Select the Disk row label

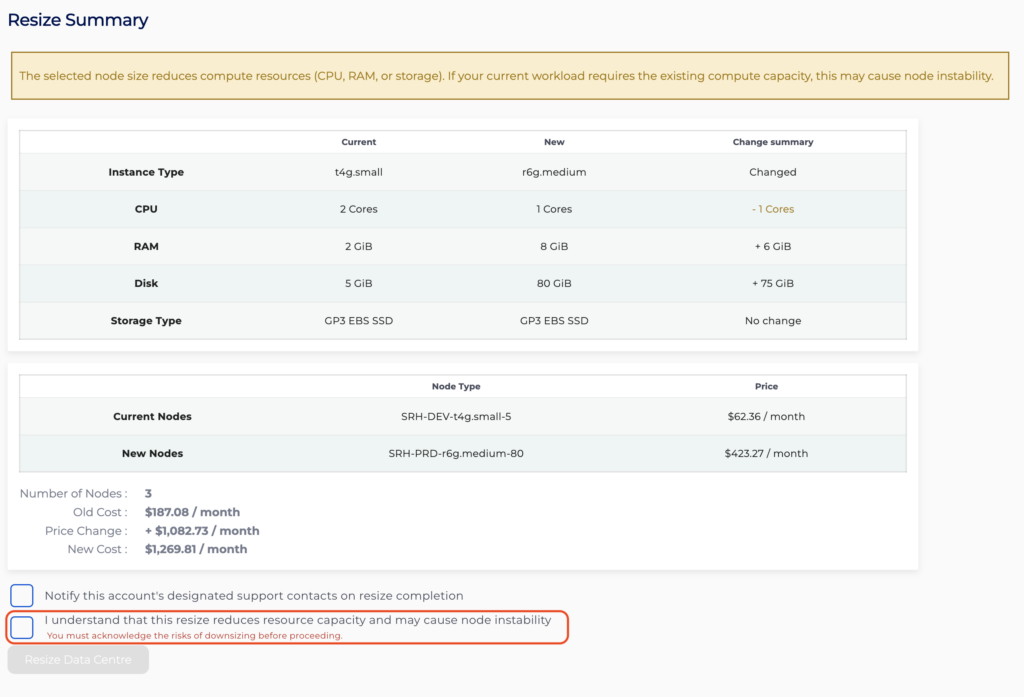(146, 283)
